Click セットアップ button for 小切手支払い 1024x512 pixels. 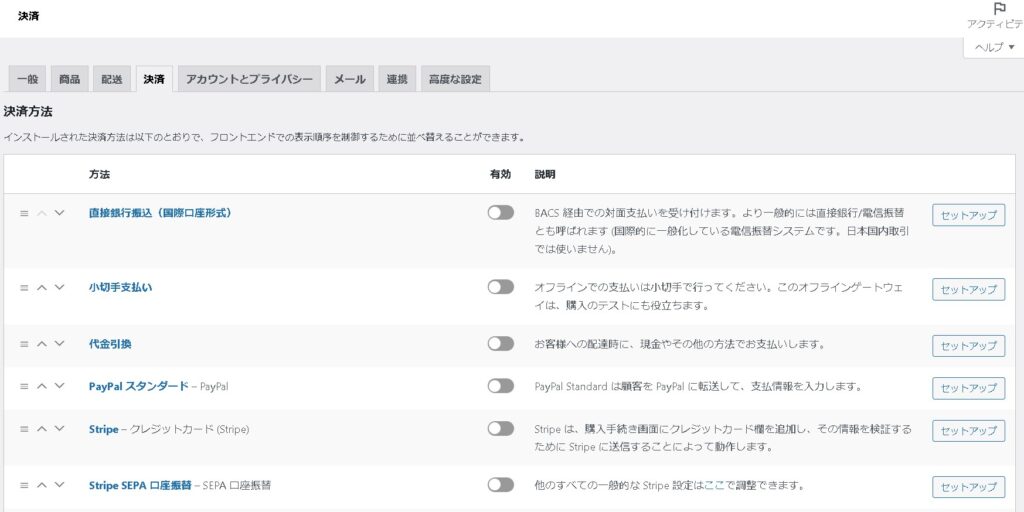968,289
